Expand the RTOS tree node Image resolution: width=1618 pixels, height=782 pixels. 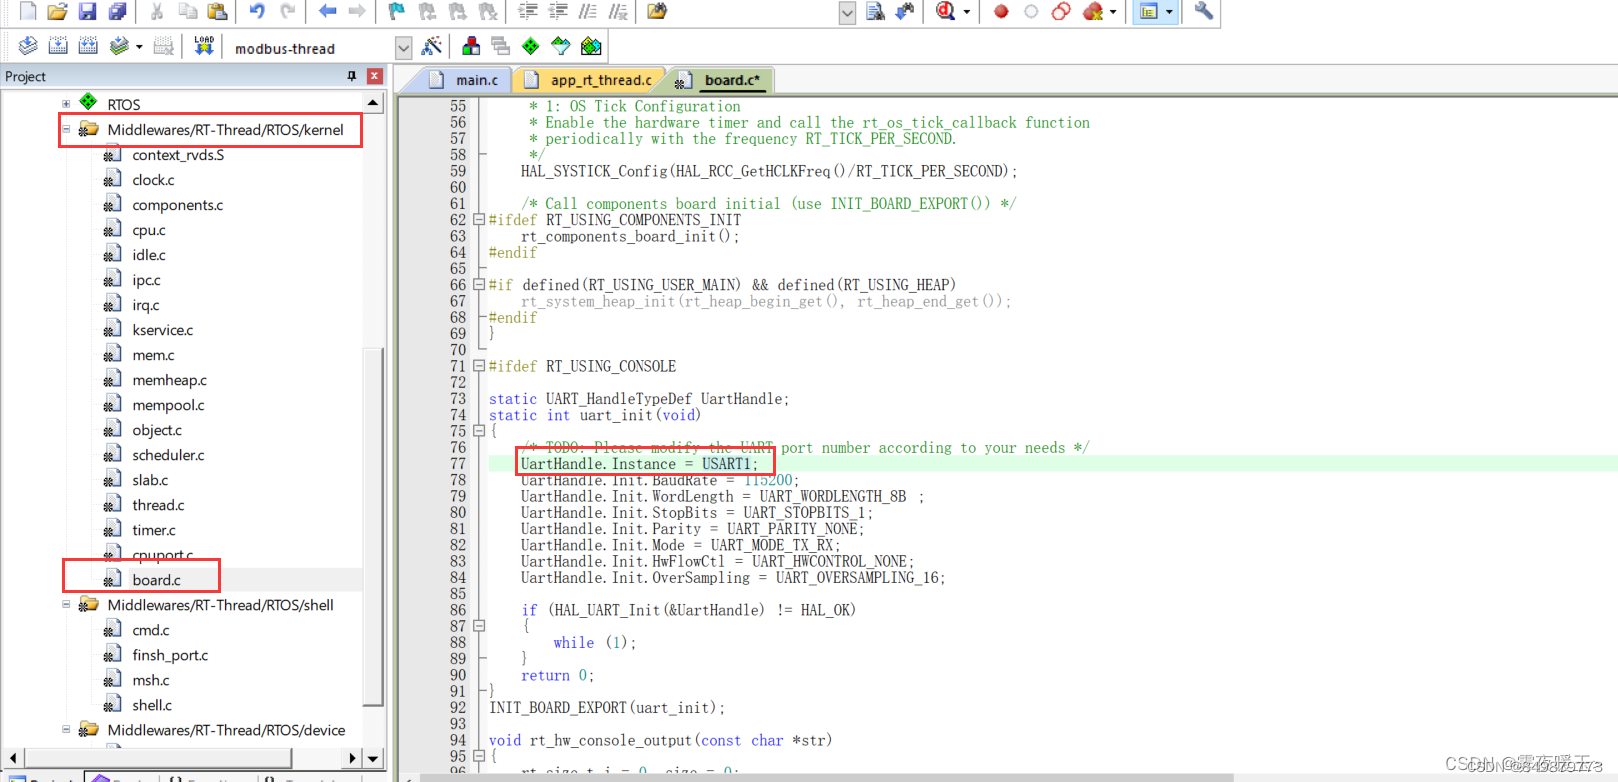coord(66,104)
